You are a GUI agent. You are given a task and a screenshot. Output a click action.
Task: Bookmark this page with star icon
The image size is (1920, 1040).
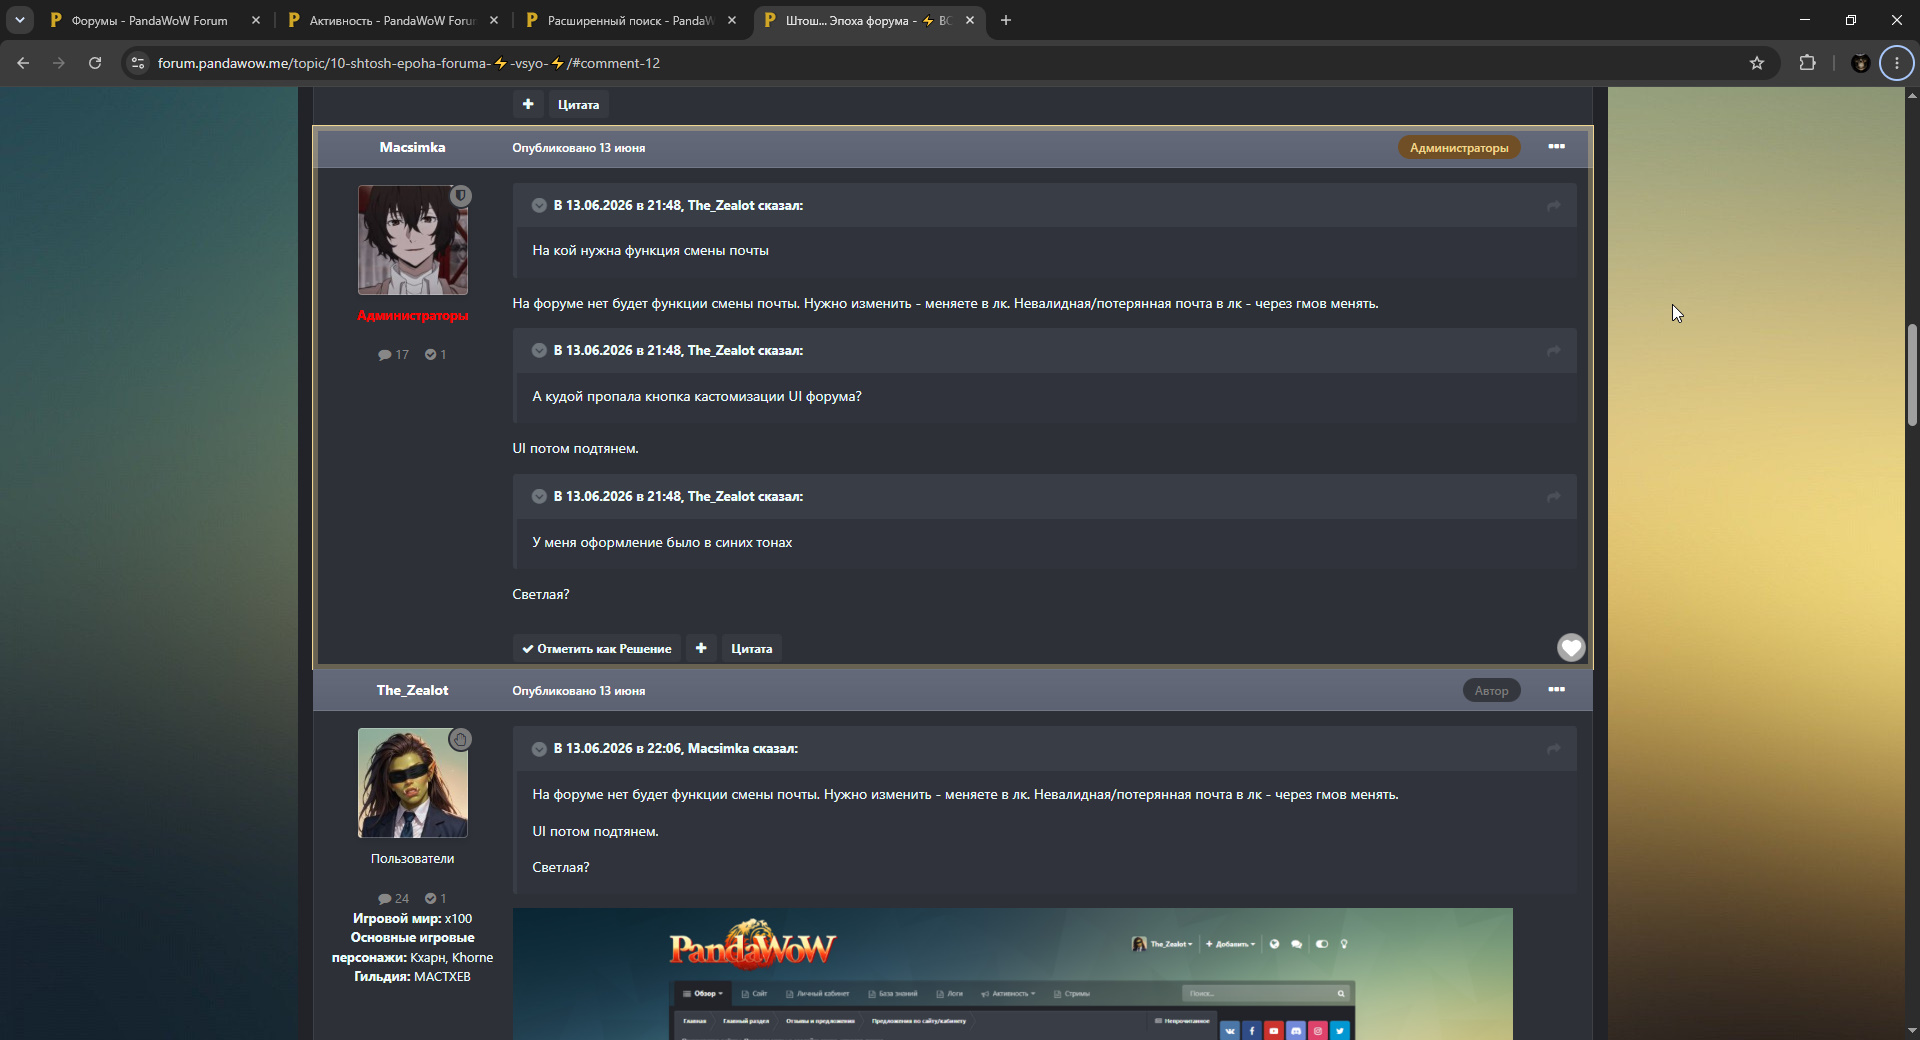[1757, 63]
